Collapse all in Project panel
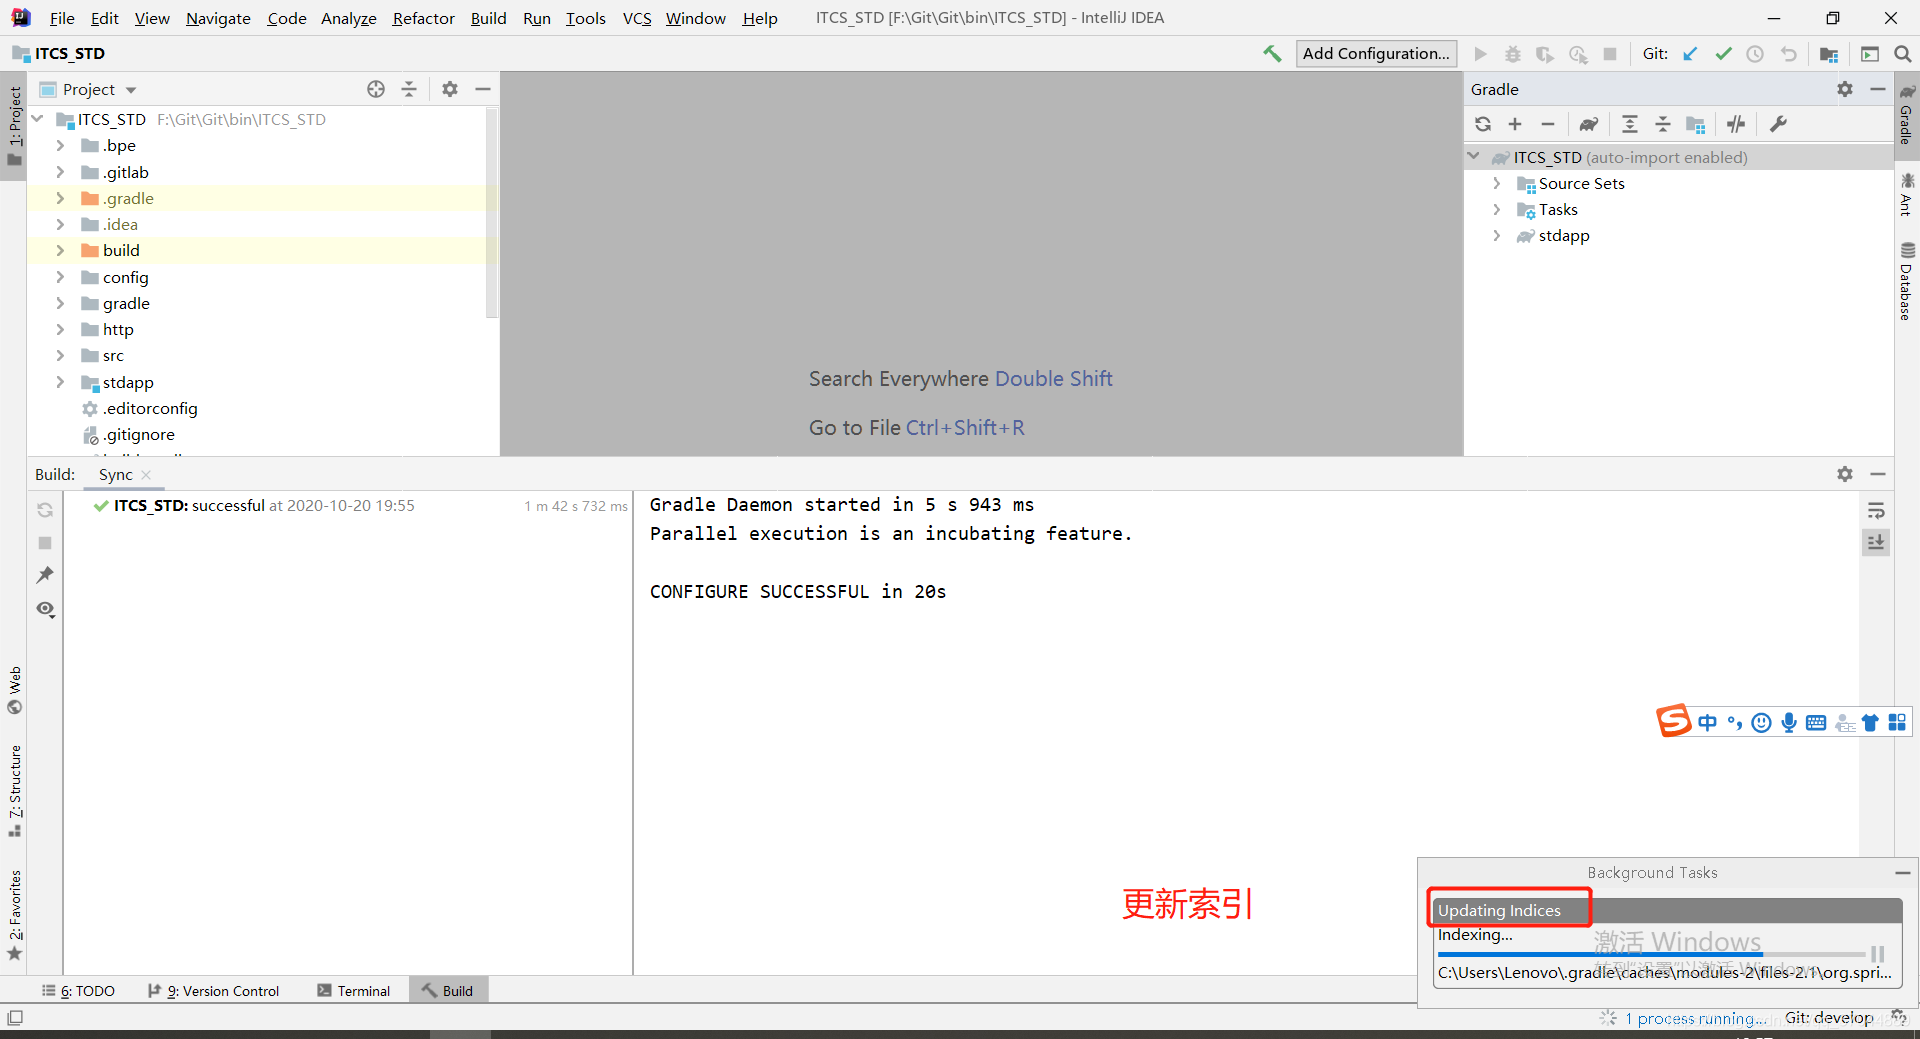The height and width of the screenshot is (1039, 1920). coord(409,89)
